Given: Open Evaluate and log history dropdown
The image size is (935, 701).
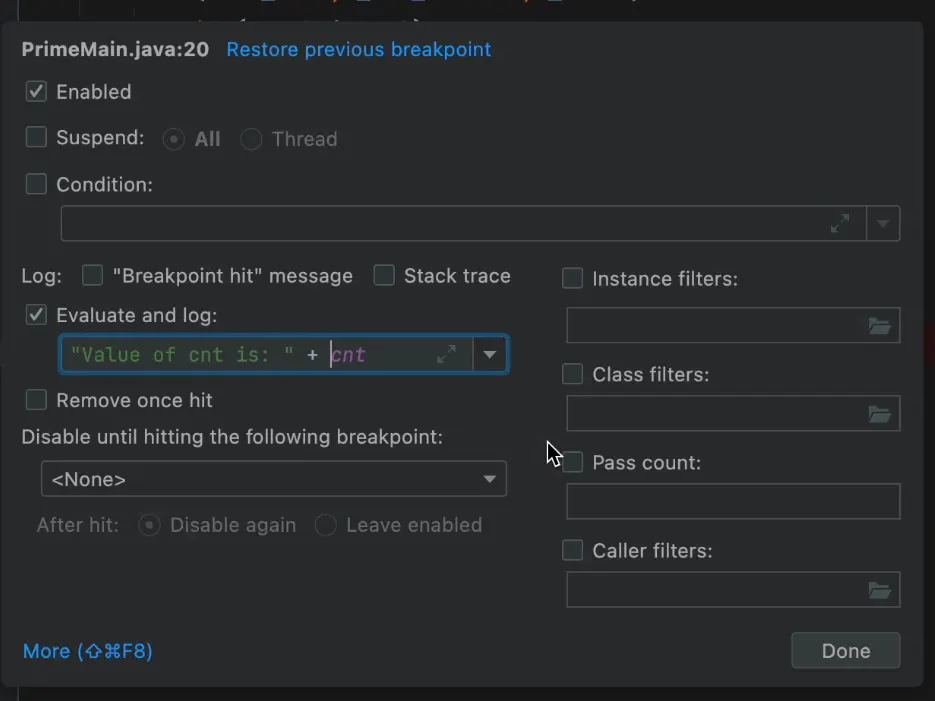Looking at the screenshot, I should click(x=490, y=354).
